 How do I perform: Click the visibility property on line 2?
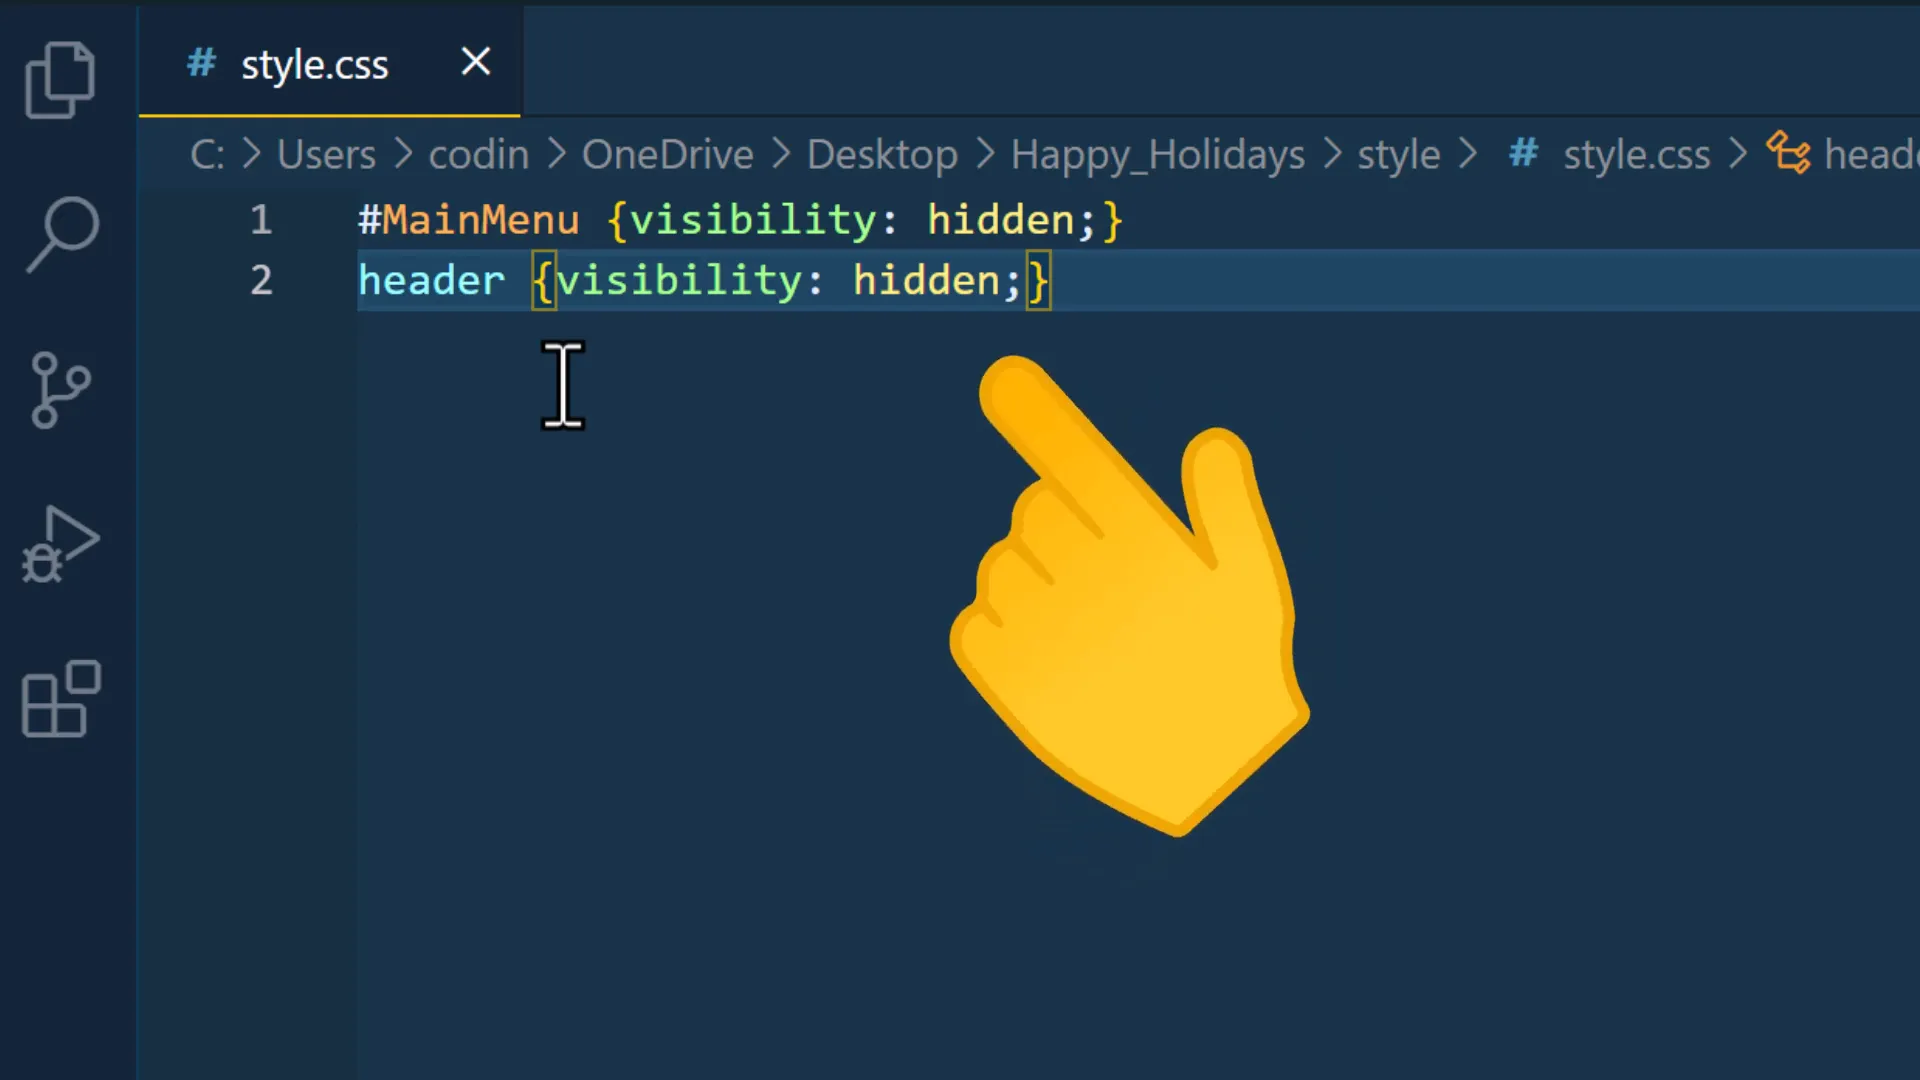(x=680, y=280)
